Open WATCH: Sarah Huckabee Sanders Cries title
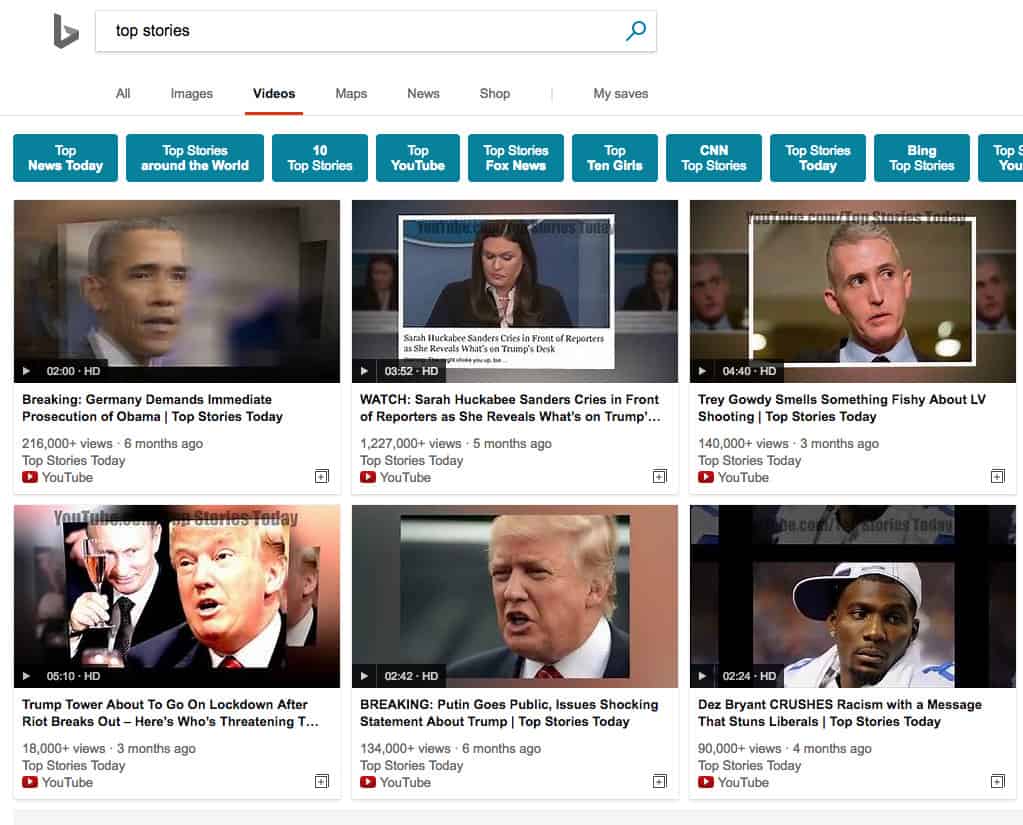 [510, 408]
